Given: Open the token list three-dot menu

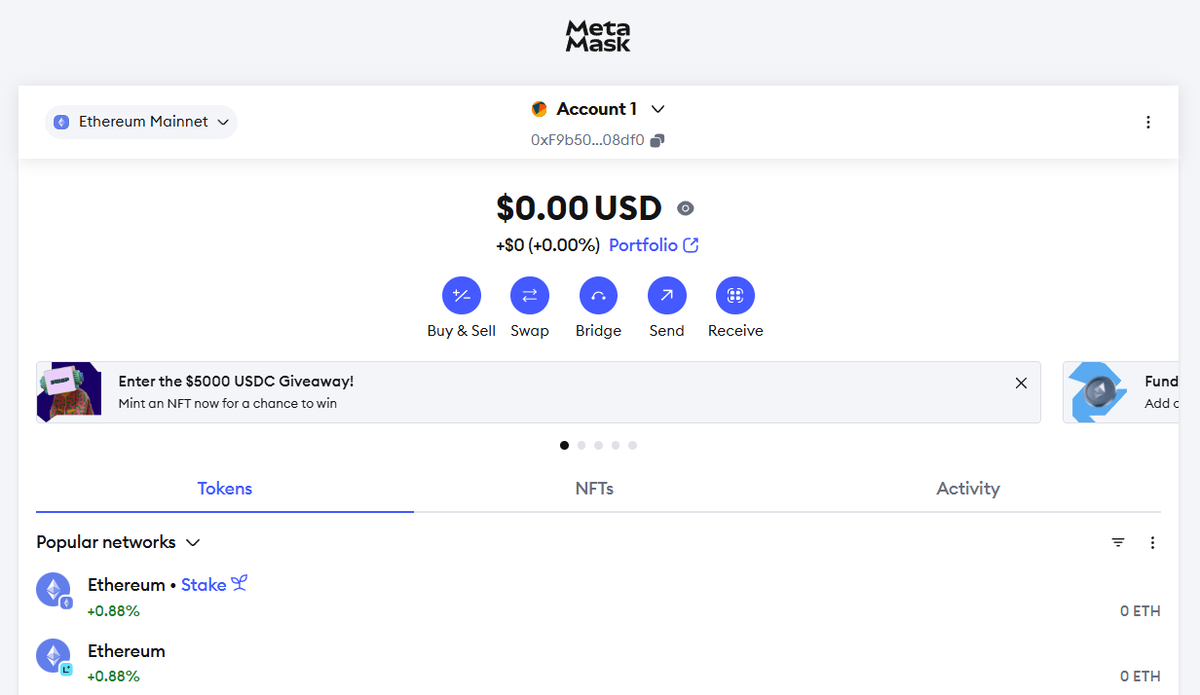Looking at the screenshot, I should pyautogui.click(x=1152, y=542).
